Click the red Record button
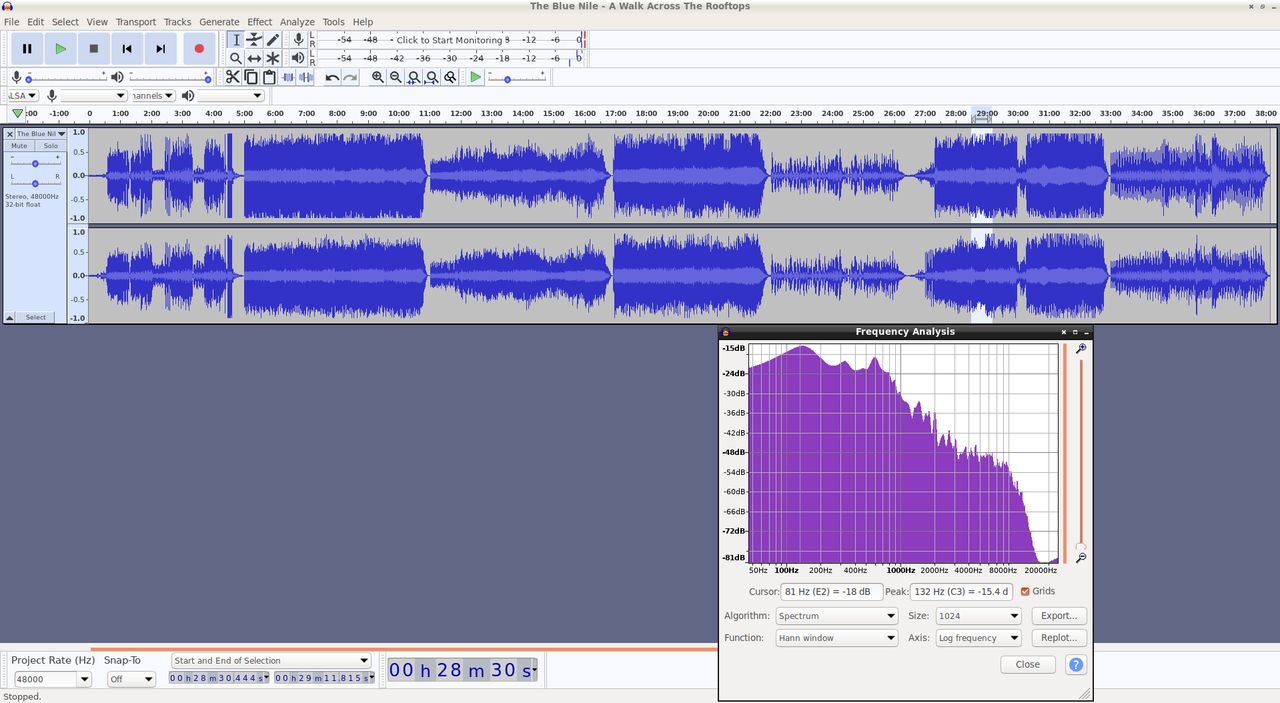1280x703 pixels. click(199, 48)
